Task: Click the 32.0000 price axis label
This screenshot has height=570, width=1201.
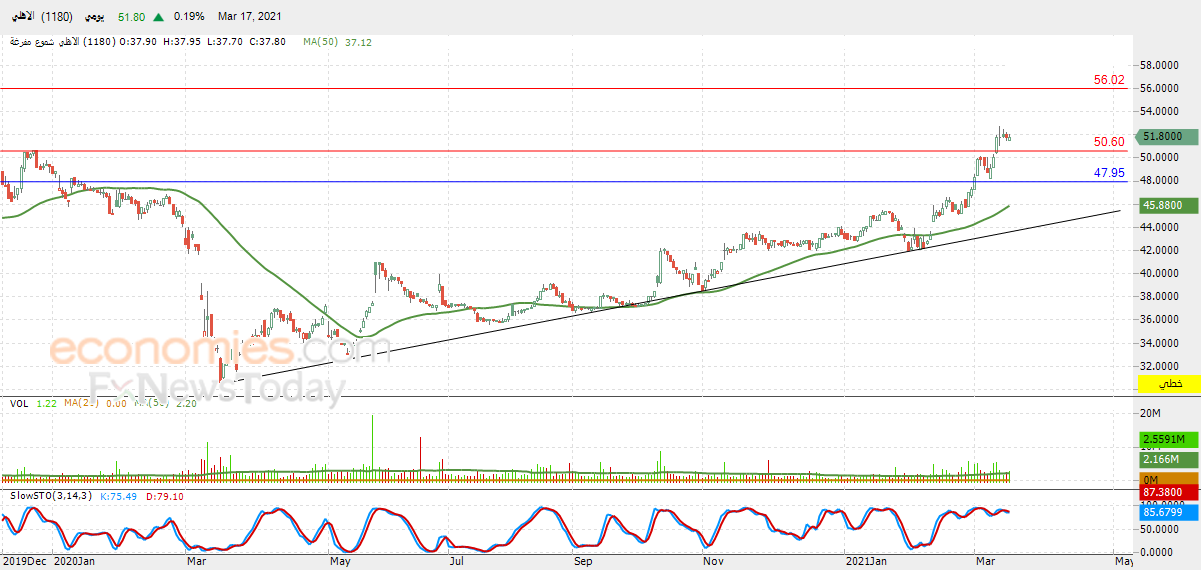Action: click(1160, 366)
